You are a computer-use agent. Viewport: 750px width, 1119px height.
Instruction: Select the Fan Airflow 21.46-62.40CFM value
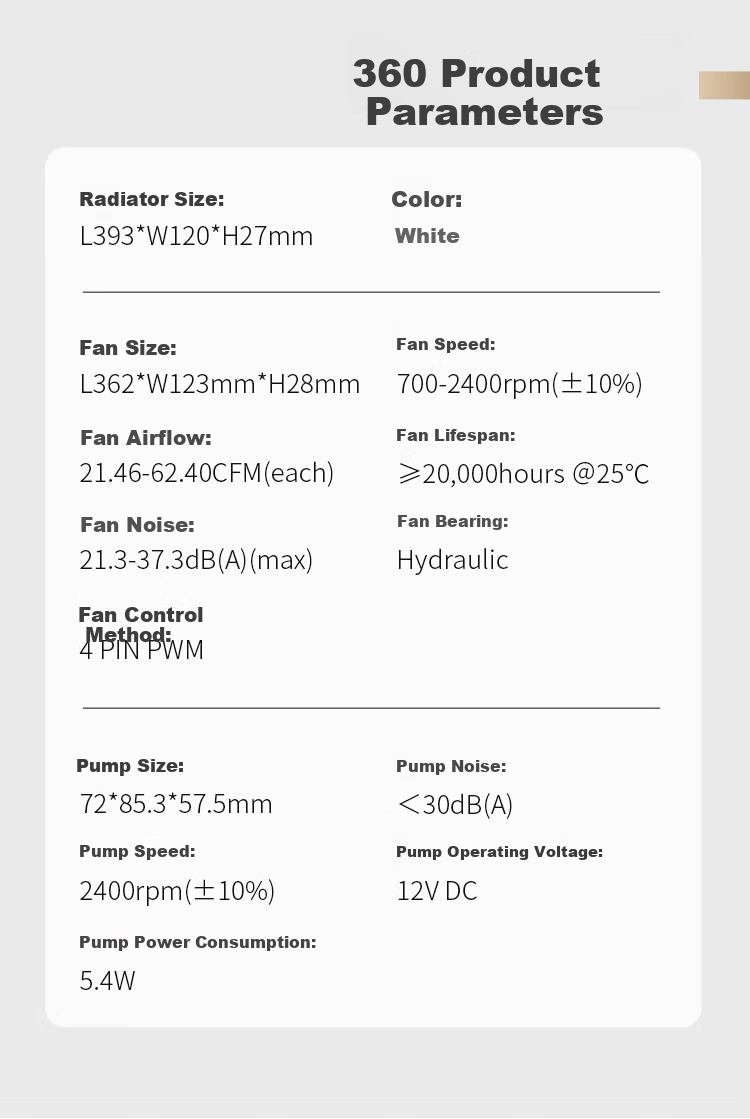coord(206,472)
